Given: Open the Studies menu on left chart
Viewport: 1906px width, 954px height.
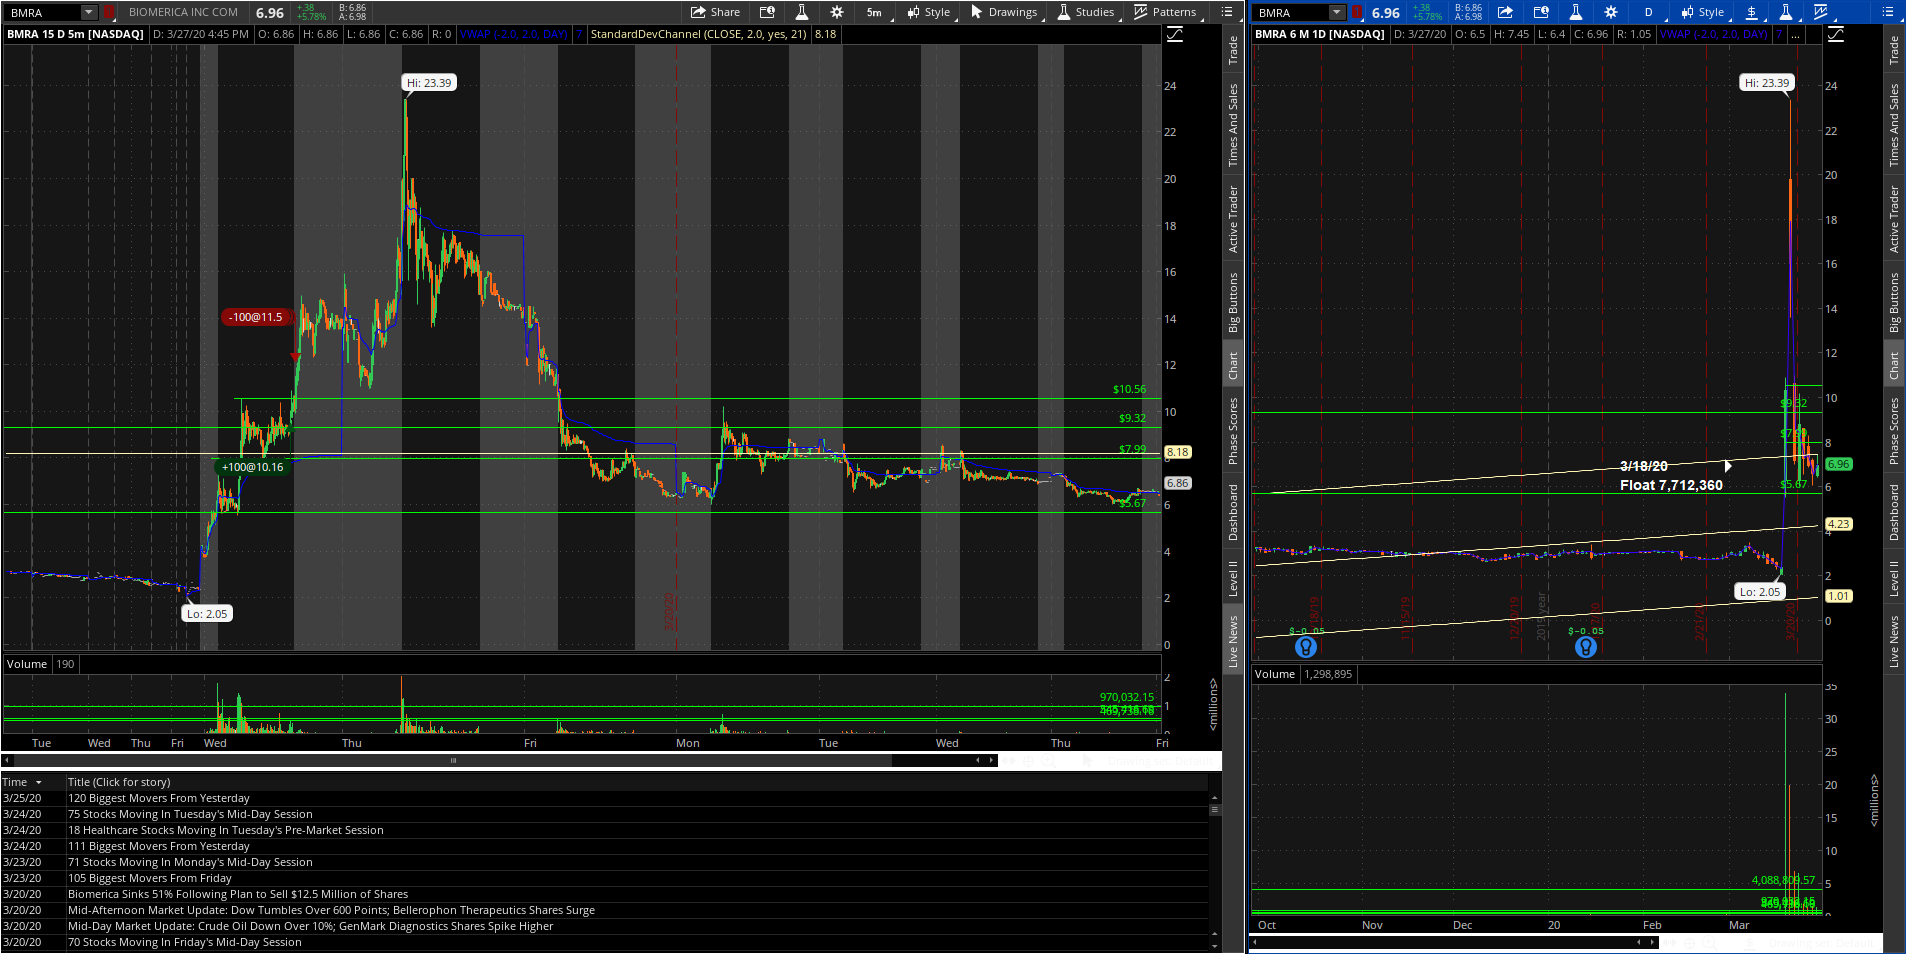Looking at the screenshot, I should 1085,12.
